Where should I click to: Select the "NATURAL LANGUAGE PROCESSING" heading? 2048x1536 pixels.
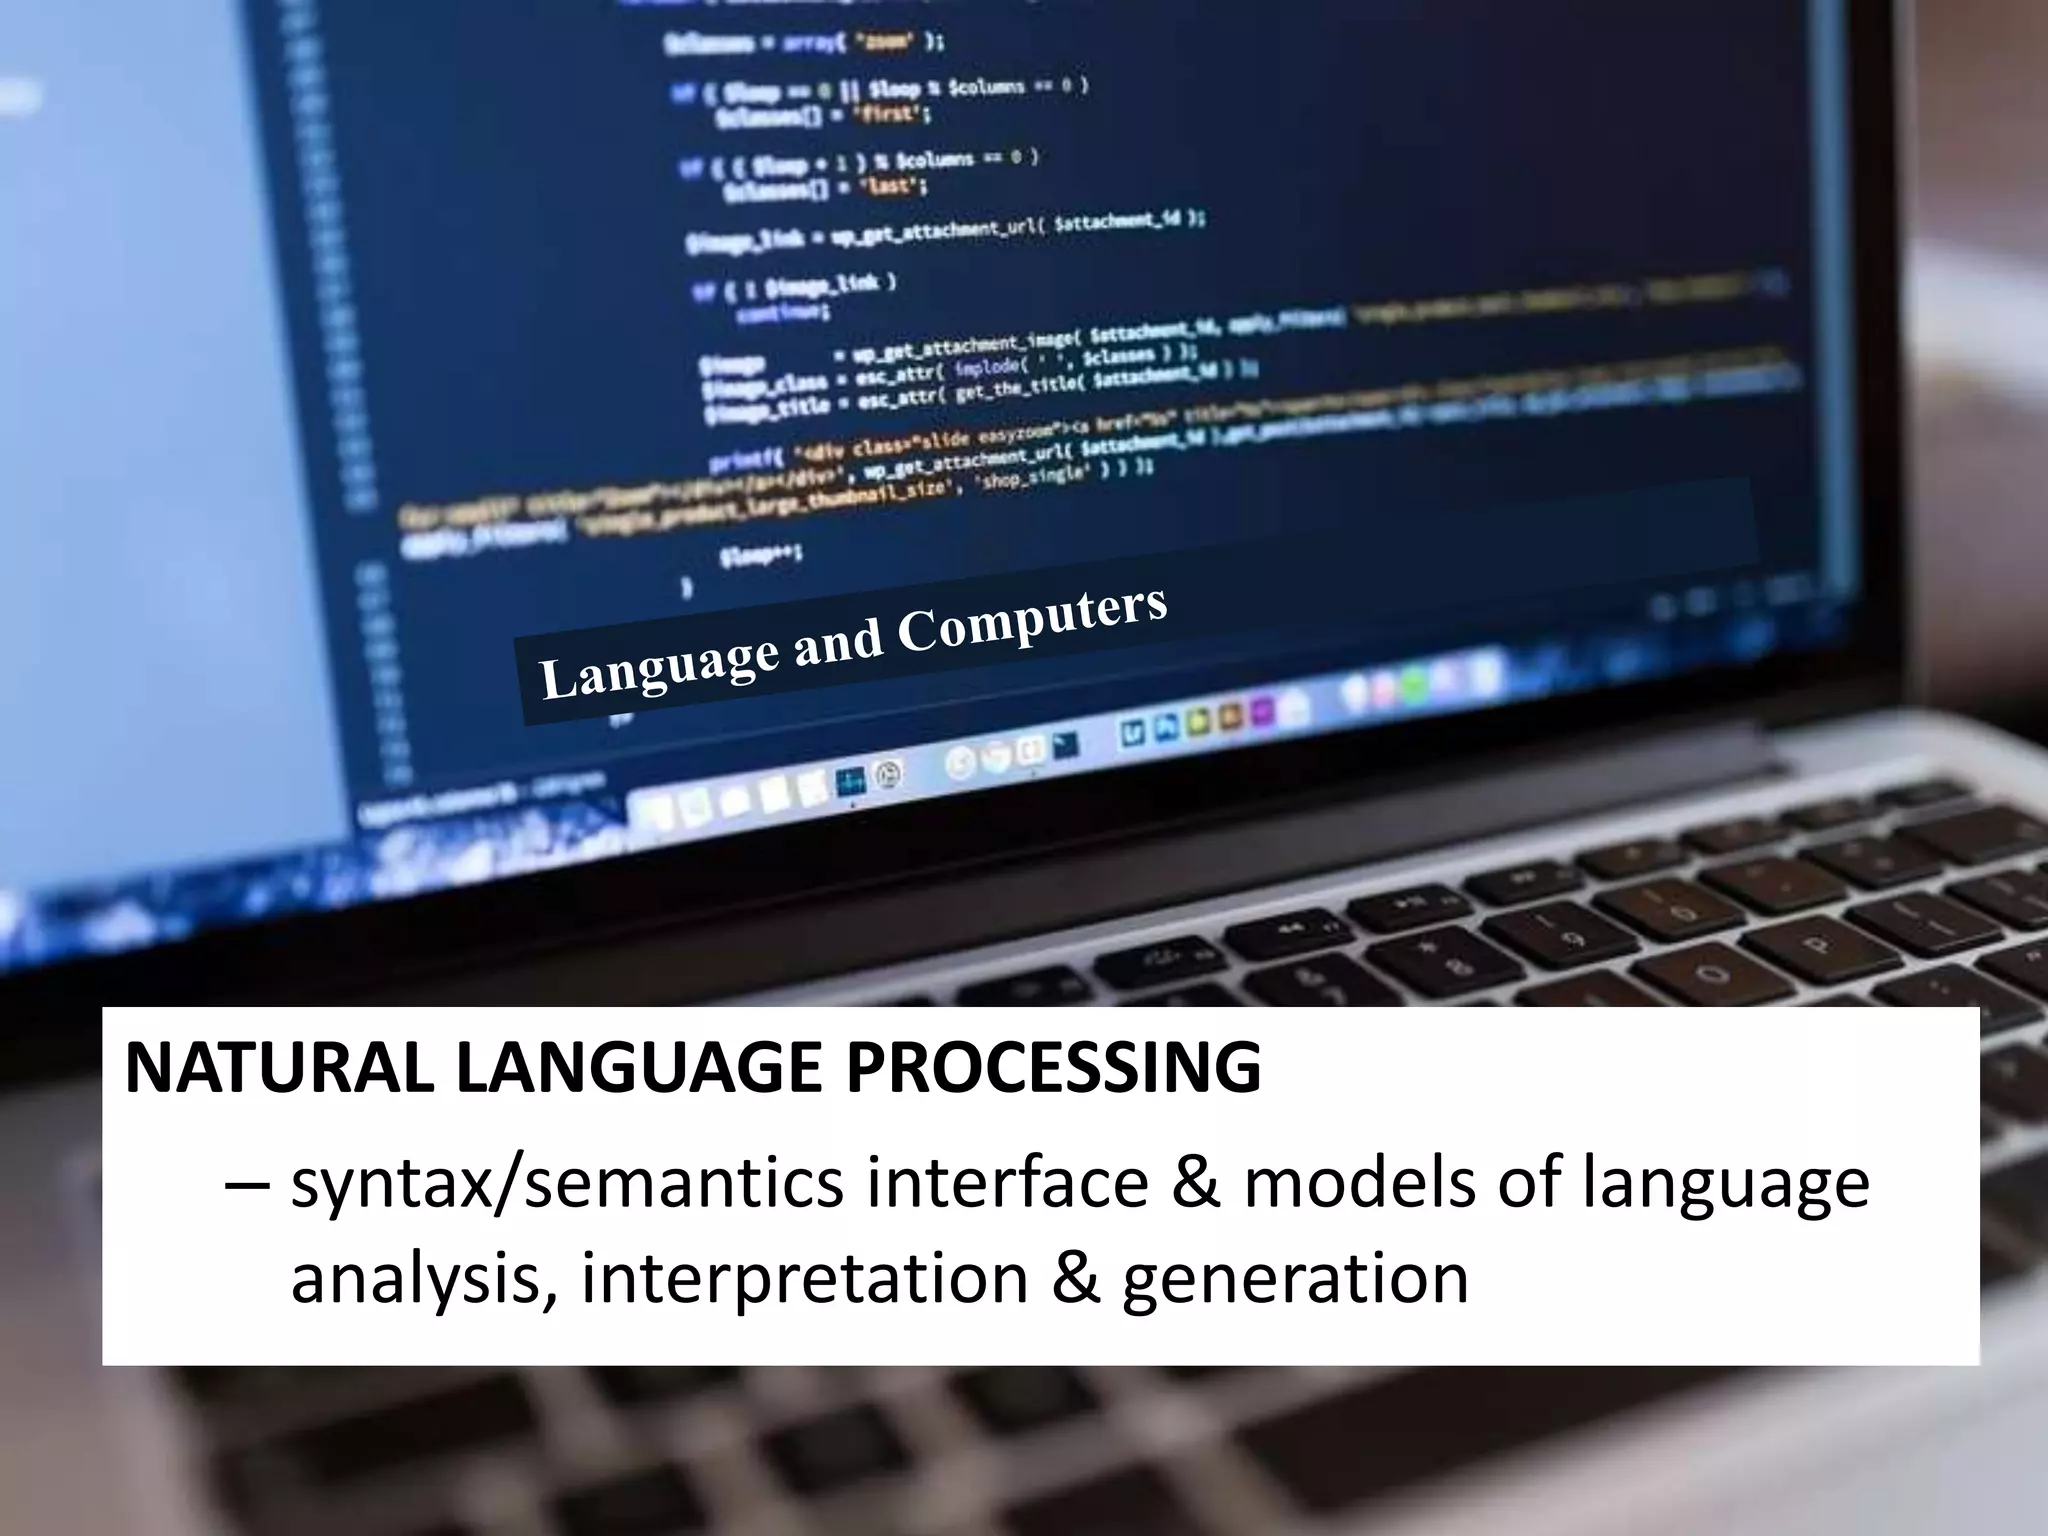click(x=692, y=1068)
